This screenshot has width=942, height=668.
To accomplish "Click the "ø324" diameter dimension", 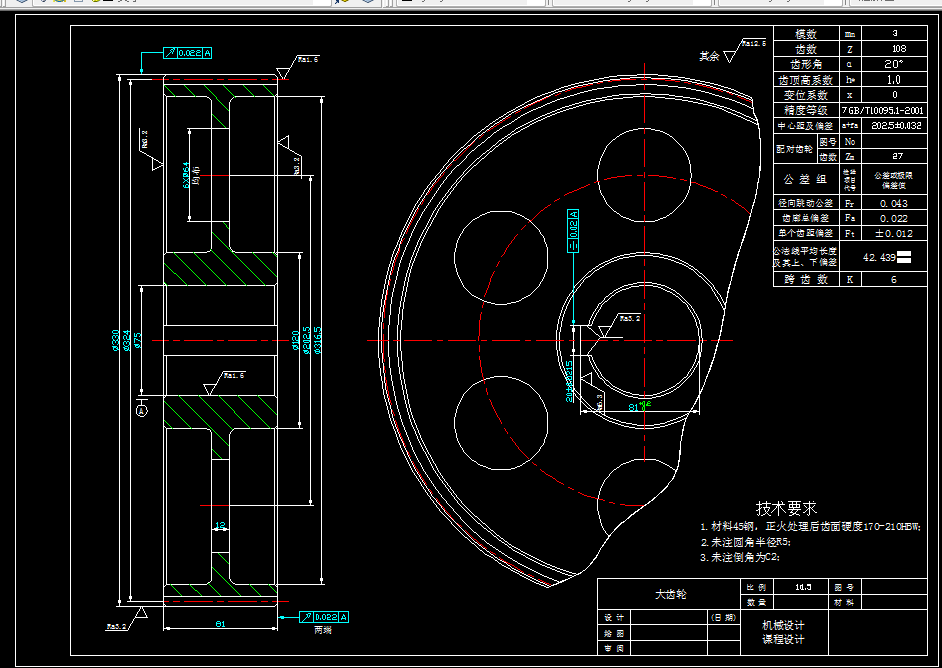I will pyautogui.click(x=126, y=340).
